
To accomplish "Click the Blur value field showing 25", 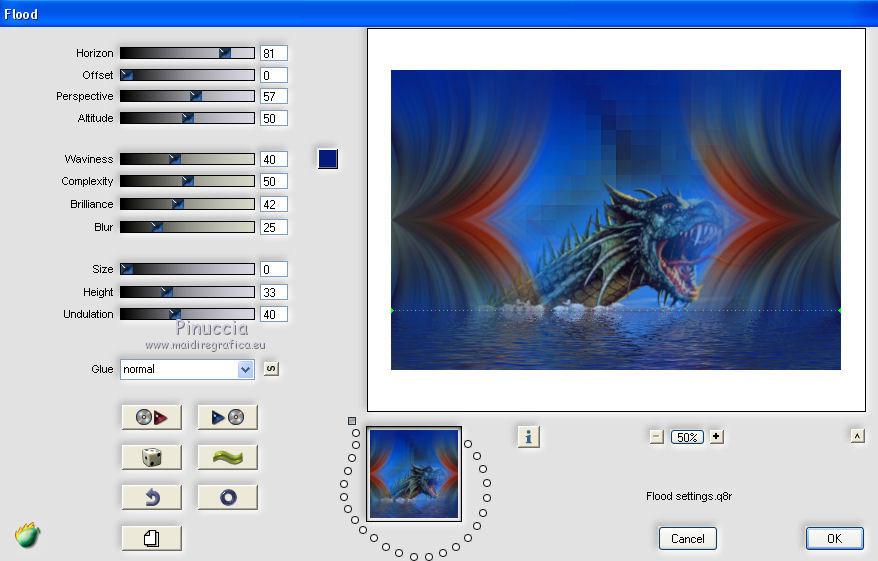I will pos(274,227).
